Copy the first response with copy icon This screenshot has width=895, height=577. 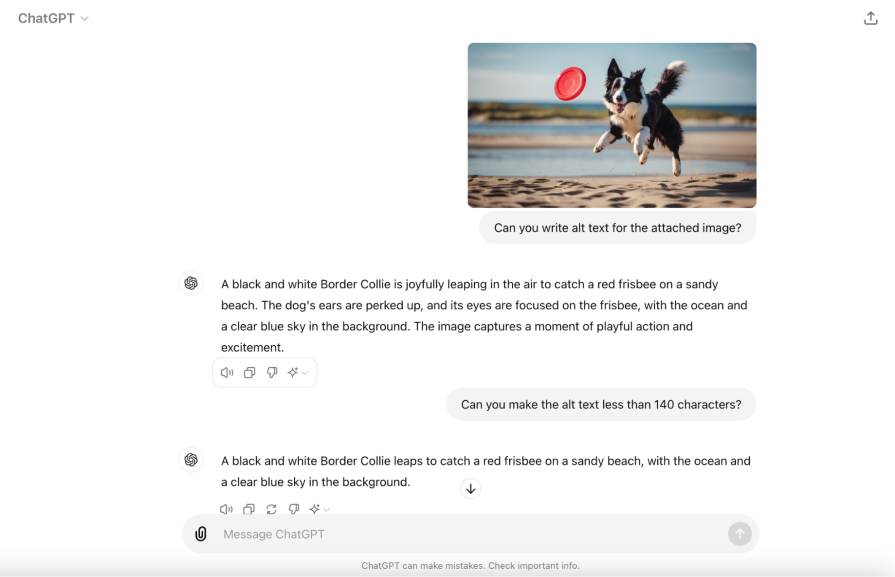click(249, 373)
